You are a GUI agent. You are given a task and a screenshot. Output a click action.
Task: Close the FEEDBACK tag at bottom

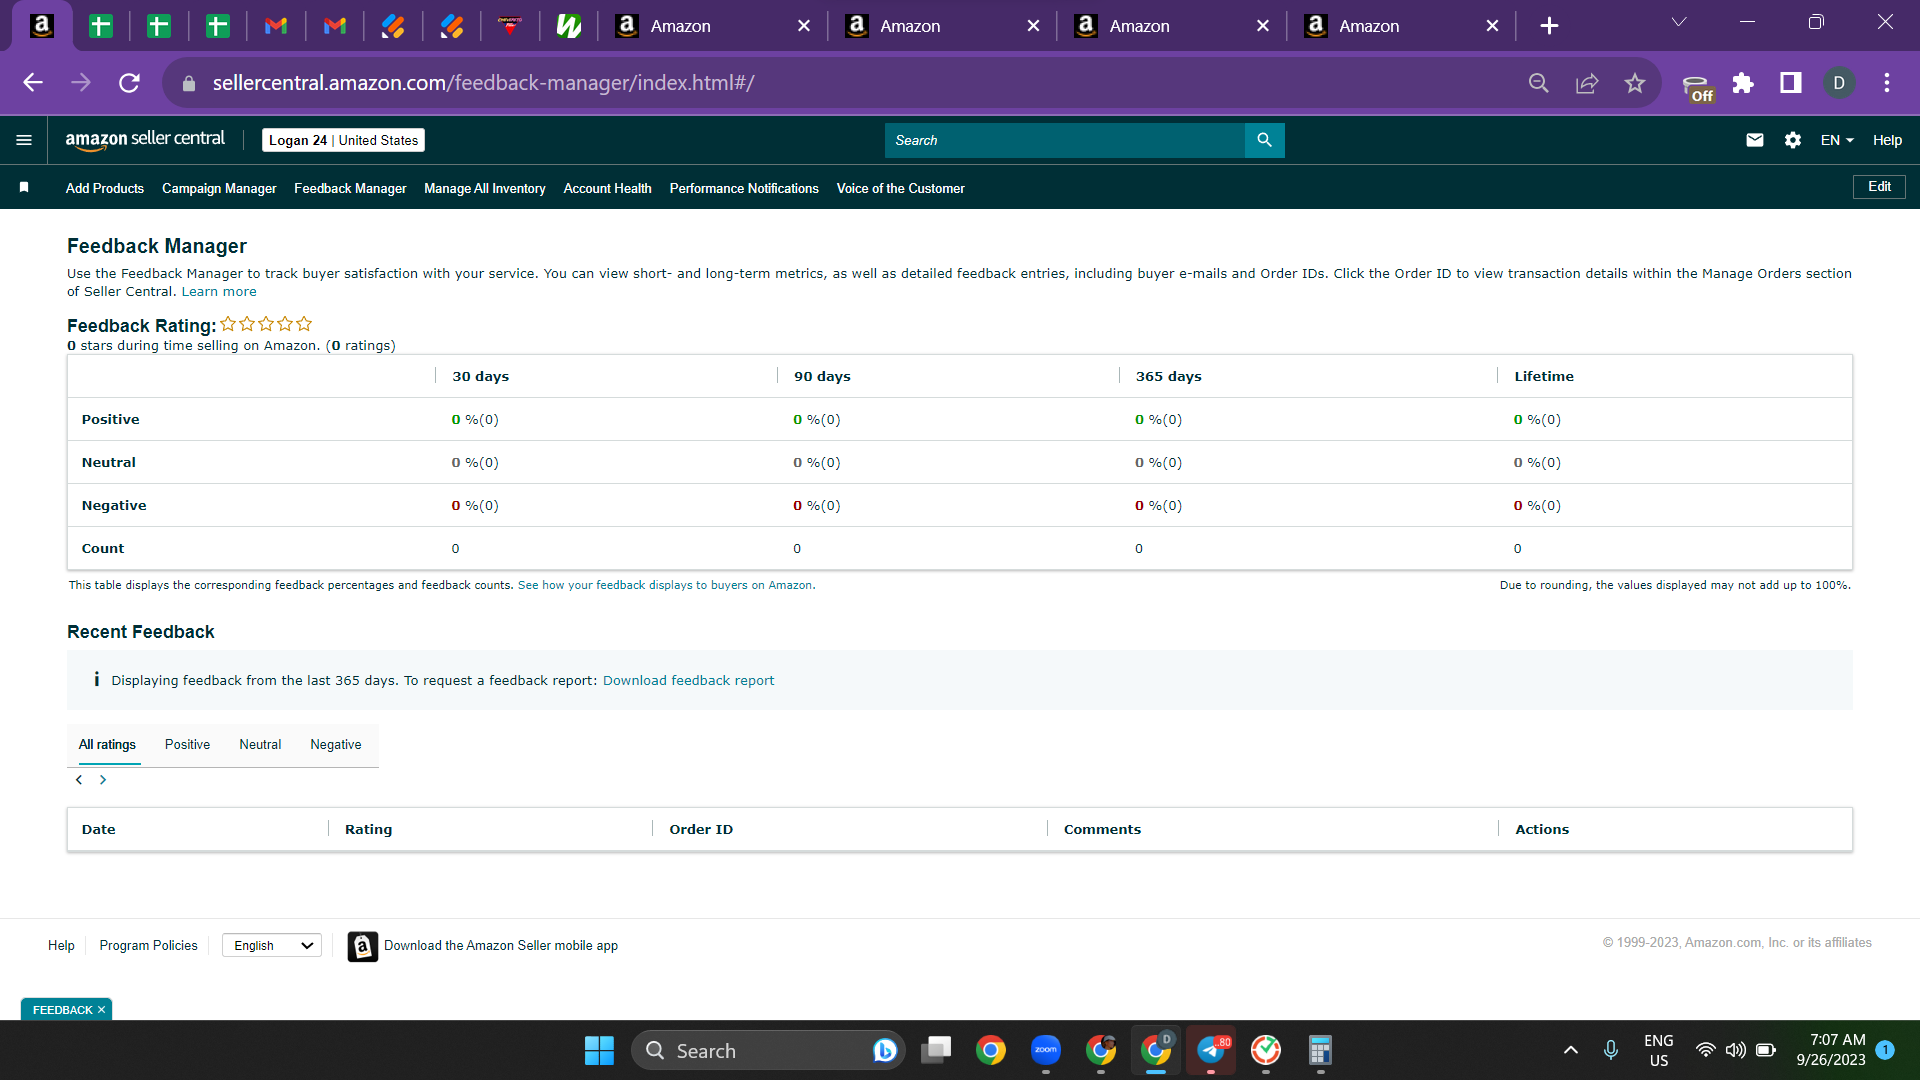(x=101, y=1010)
